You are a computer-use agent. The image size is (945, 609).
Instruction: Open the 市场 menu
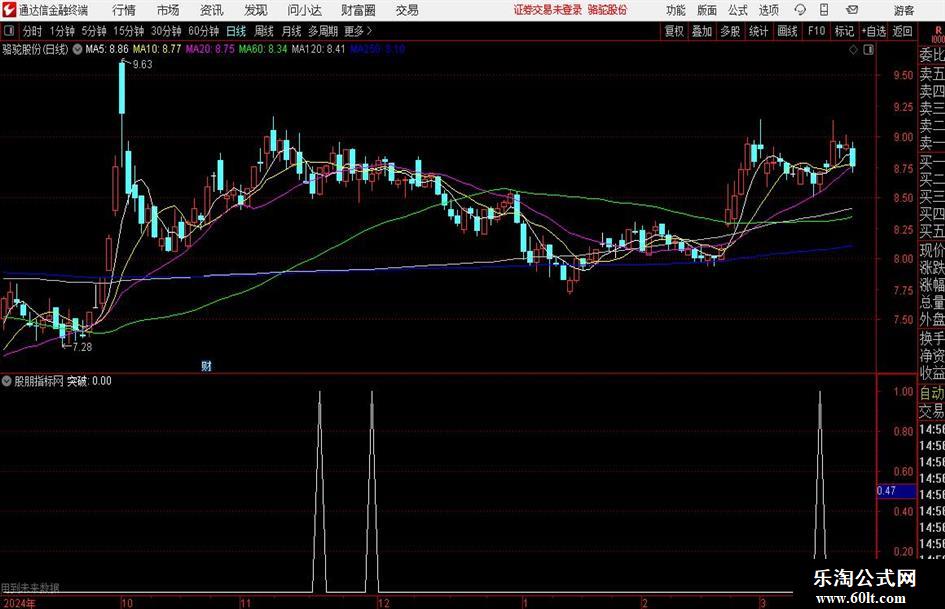tap(168, 10)
